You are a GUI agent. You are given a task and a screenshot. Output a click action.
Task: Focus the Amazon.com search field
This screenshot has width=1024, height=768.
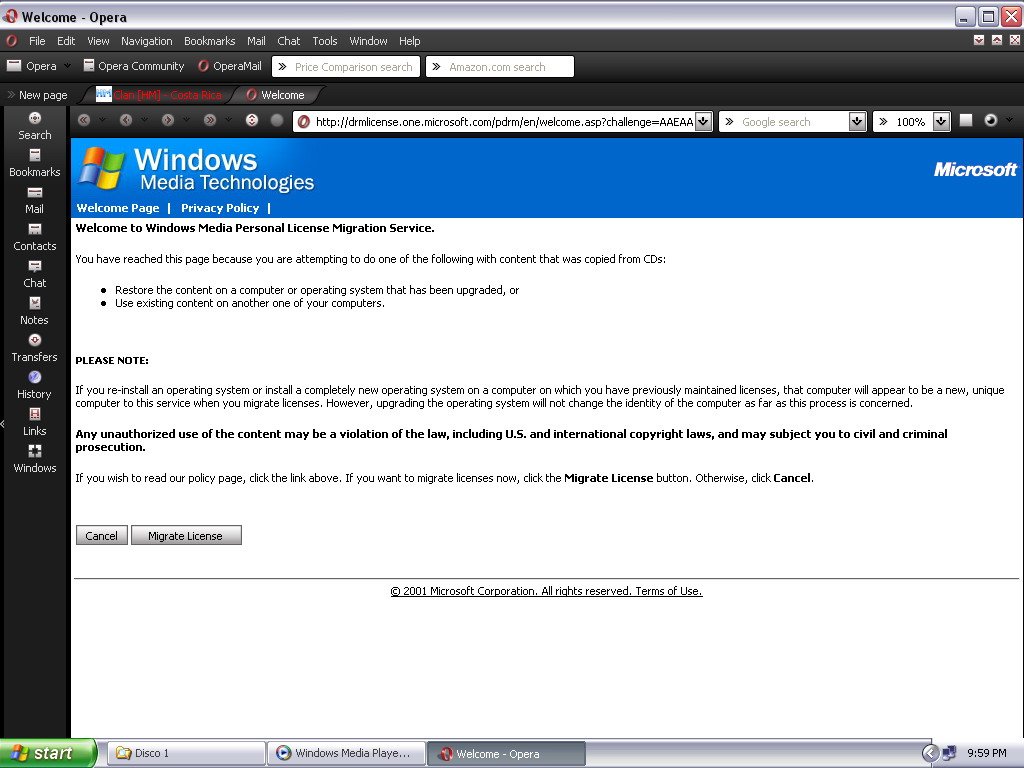click(500, 67)
